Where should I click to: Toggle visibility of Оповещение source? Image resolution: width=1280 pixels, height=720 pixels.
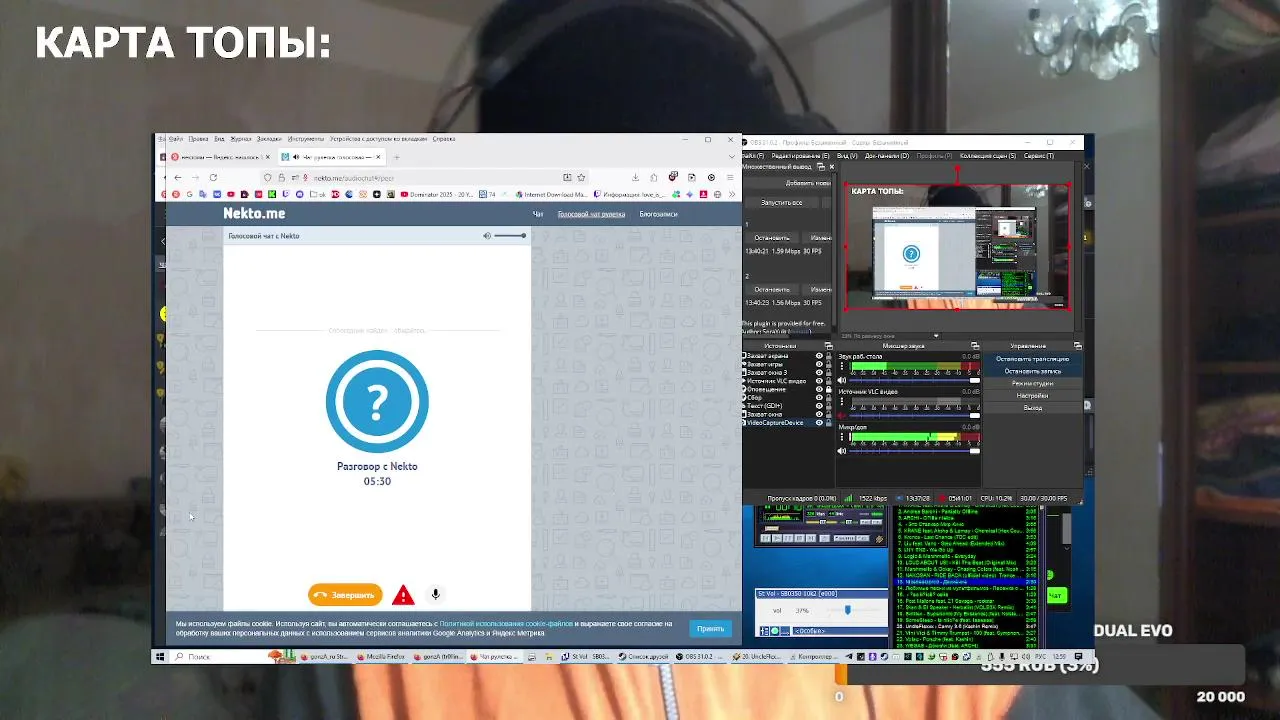pos(819,389)
